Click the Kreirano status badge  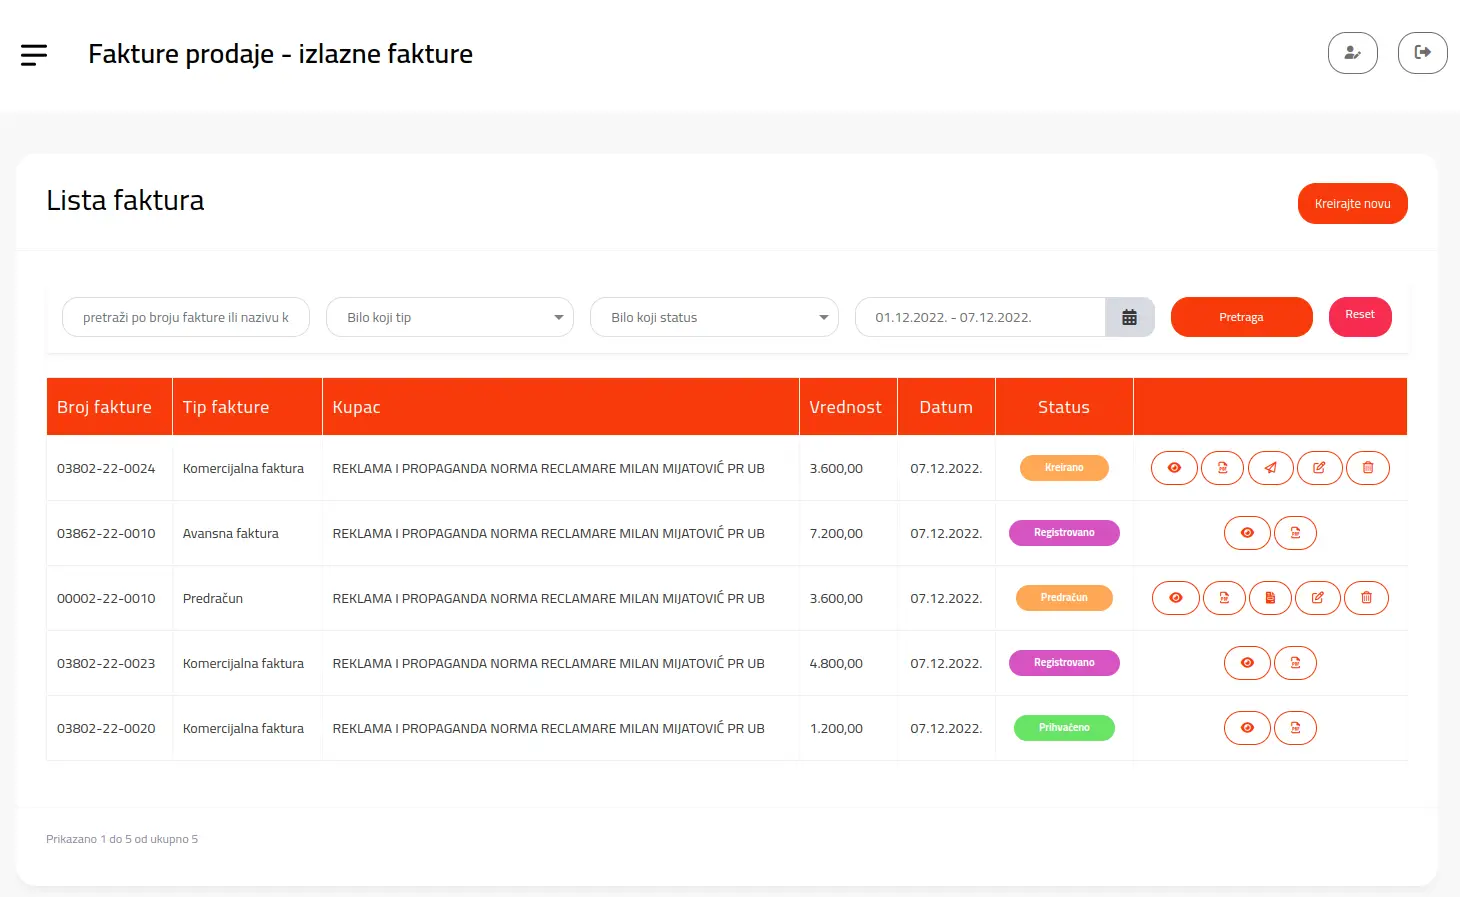point(1064,468)
